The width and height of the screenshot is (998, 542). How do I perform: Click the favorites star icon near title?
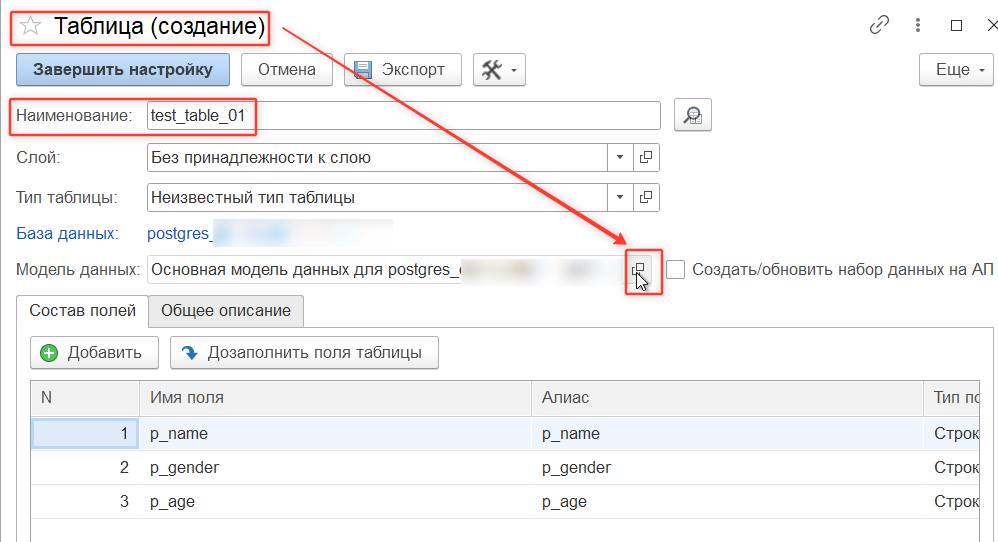point(30,27)
